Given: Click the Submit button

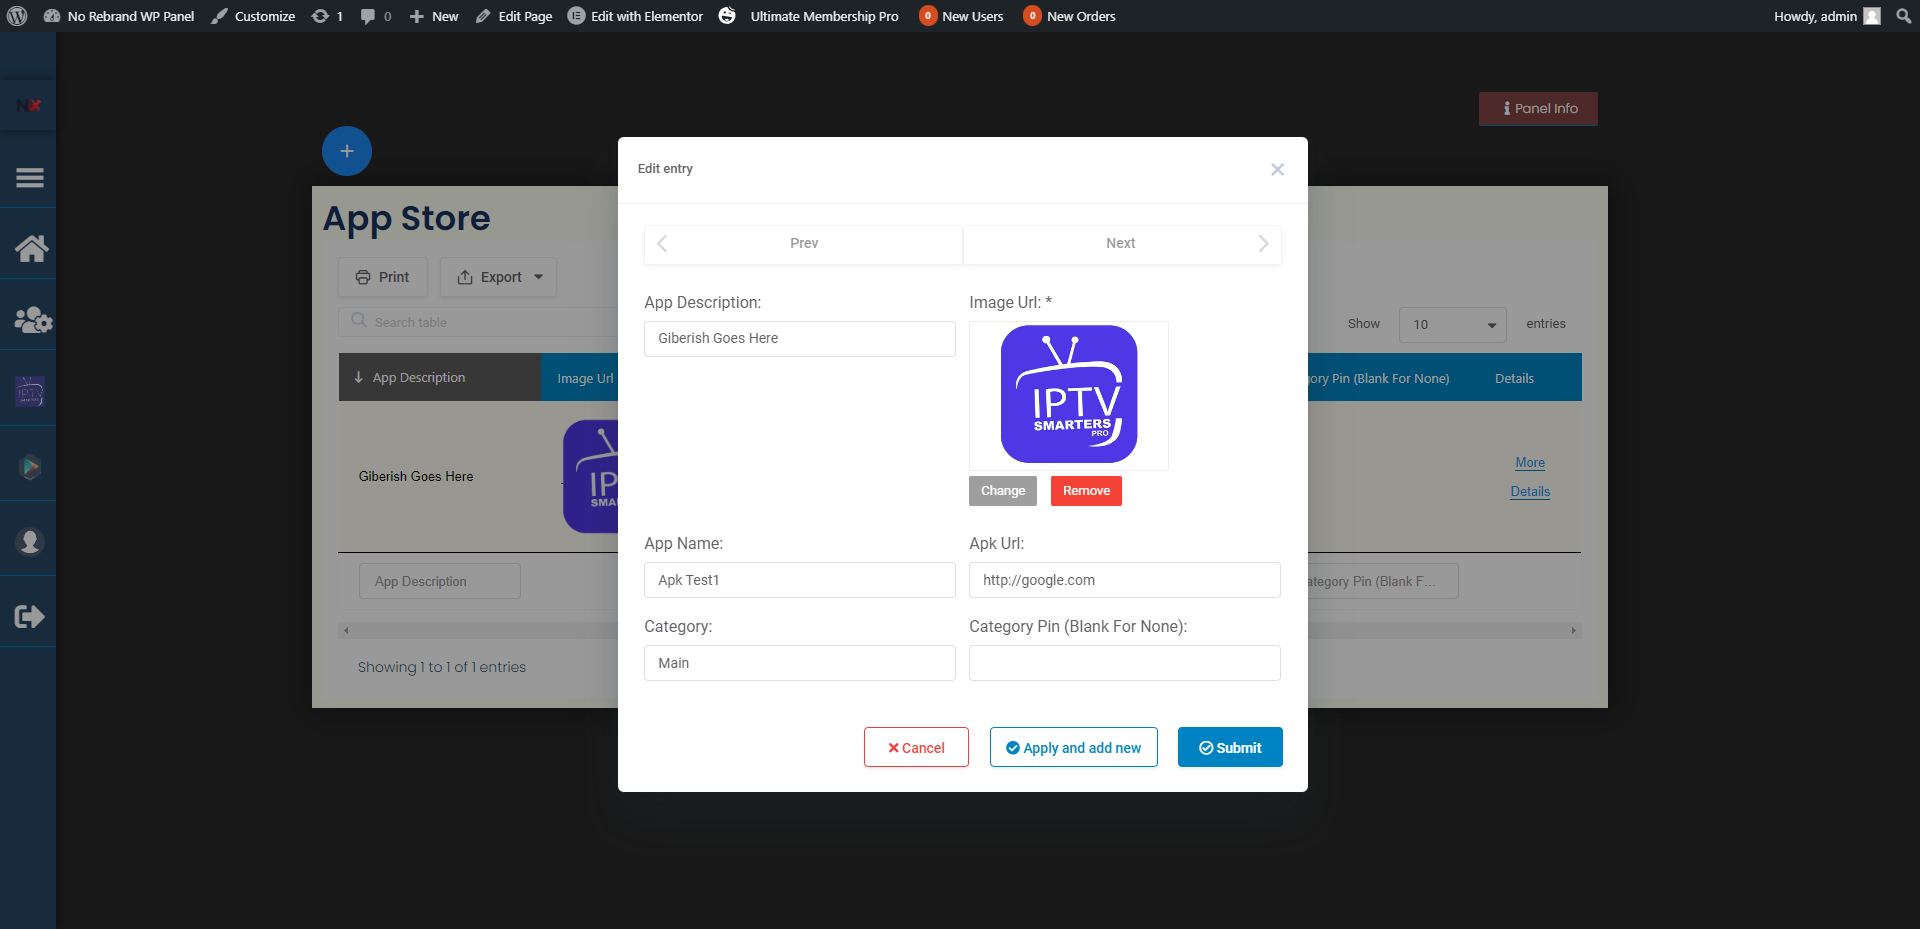Looking at the screenshot, I should tap(1229, 747).
